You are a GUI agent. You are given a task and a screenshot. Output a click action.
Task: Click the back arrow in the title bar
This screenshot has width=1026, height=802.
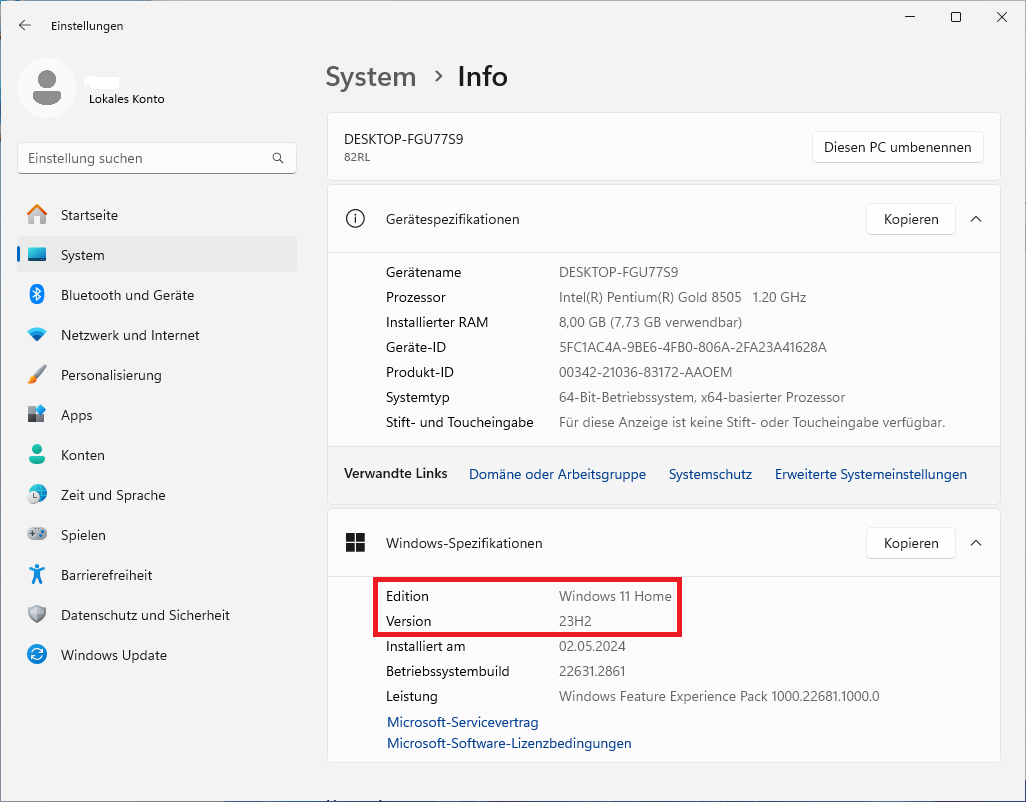(x=25, y=25)
